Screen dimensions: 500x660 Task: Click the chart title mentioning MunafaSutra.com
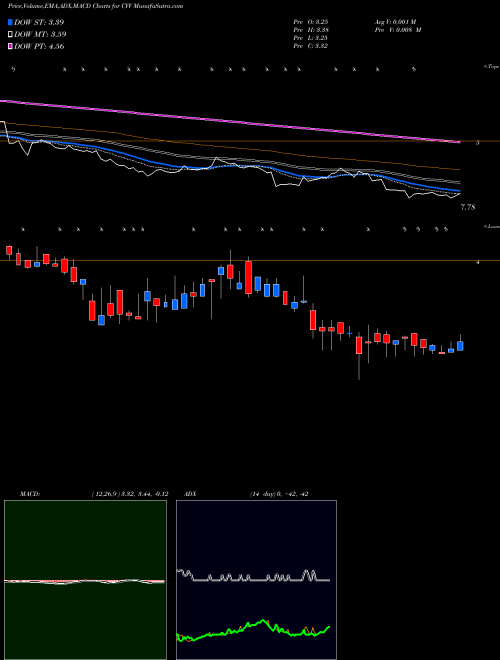coord(95,7)
